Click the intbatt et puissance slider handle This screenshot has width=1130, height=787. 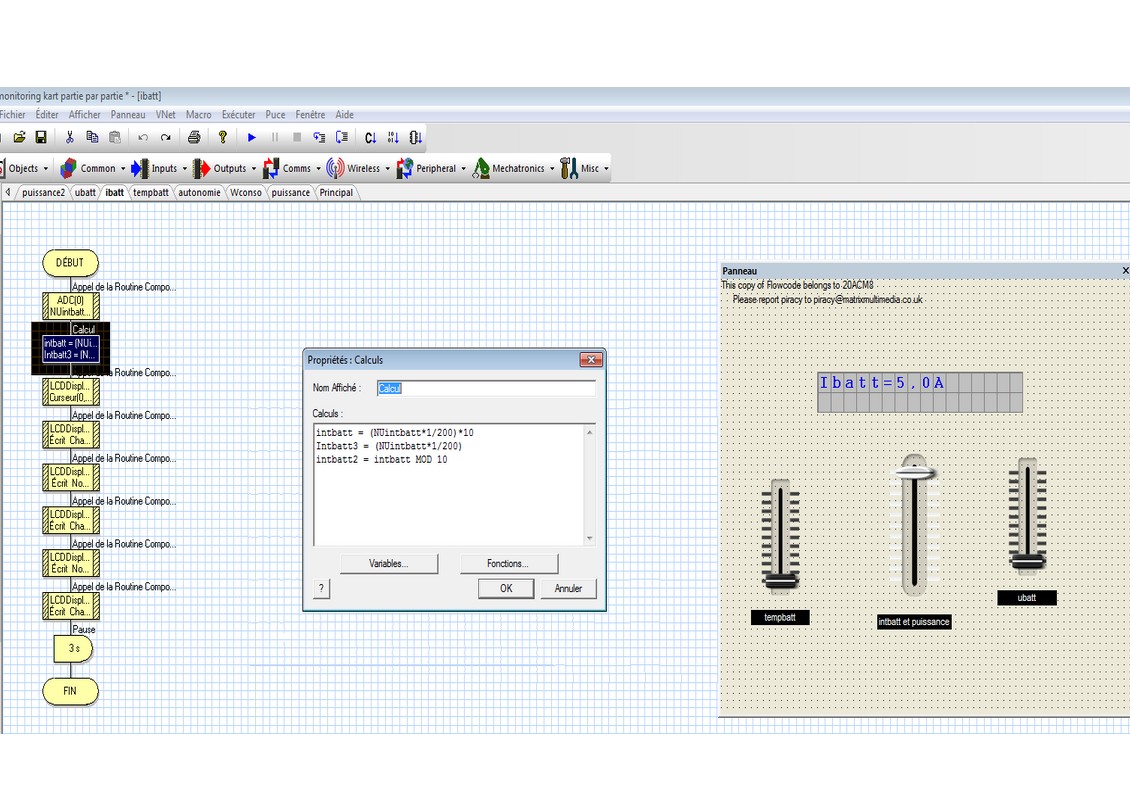coord(914,473)
